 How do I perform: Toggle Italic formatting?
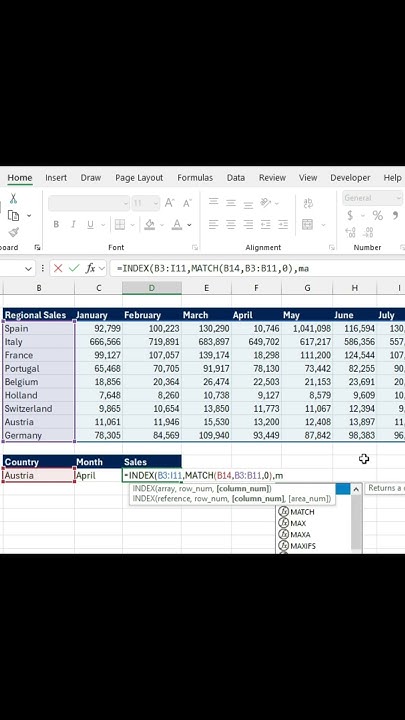[x=73, y=225]
